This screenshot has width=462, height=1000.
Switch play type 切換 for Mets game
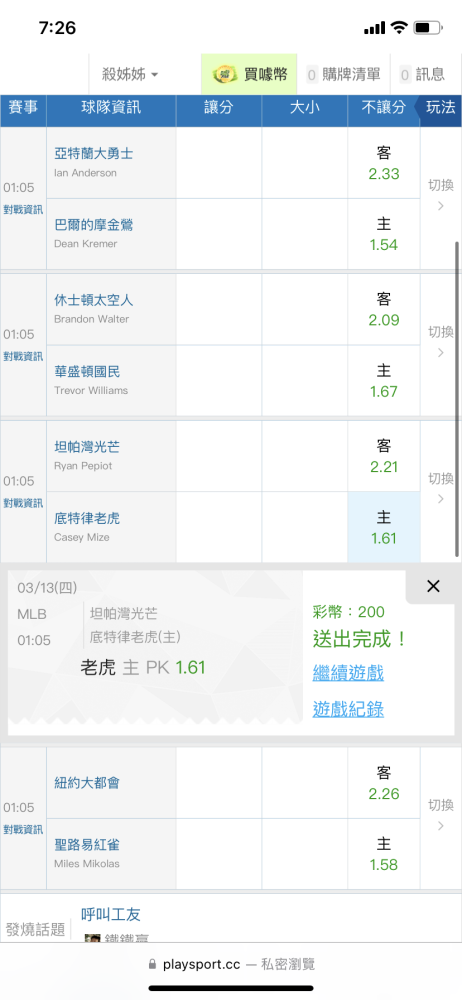coord(441,815)
